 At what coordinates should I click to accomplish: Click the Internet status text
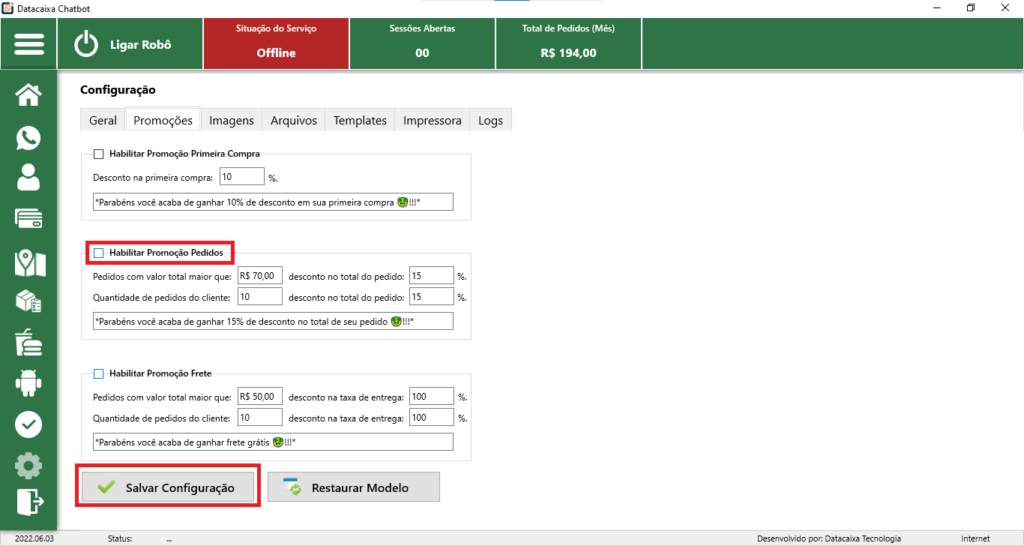[x=975, y=539]
